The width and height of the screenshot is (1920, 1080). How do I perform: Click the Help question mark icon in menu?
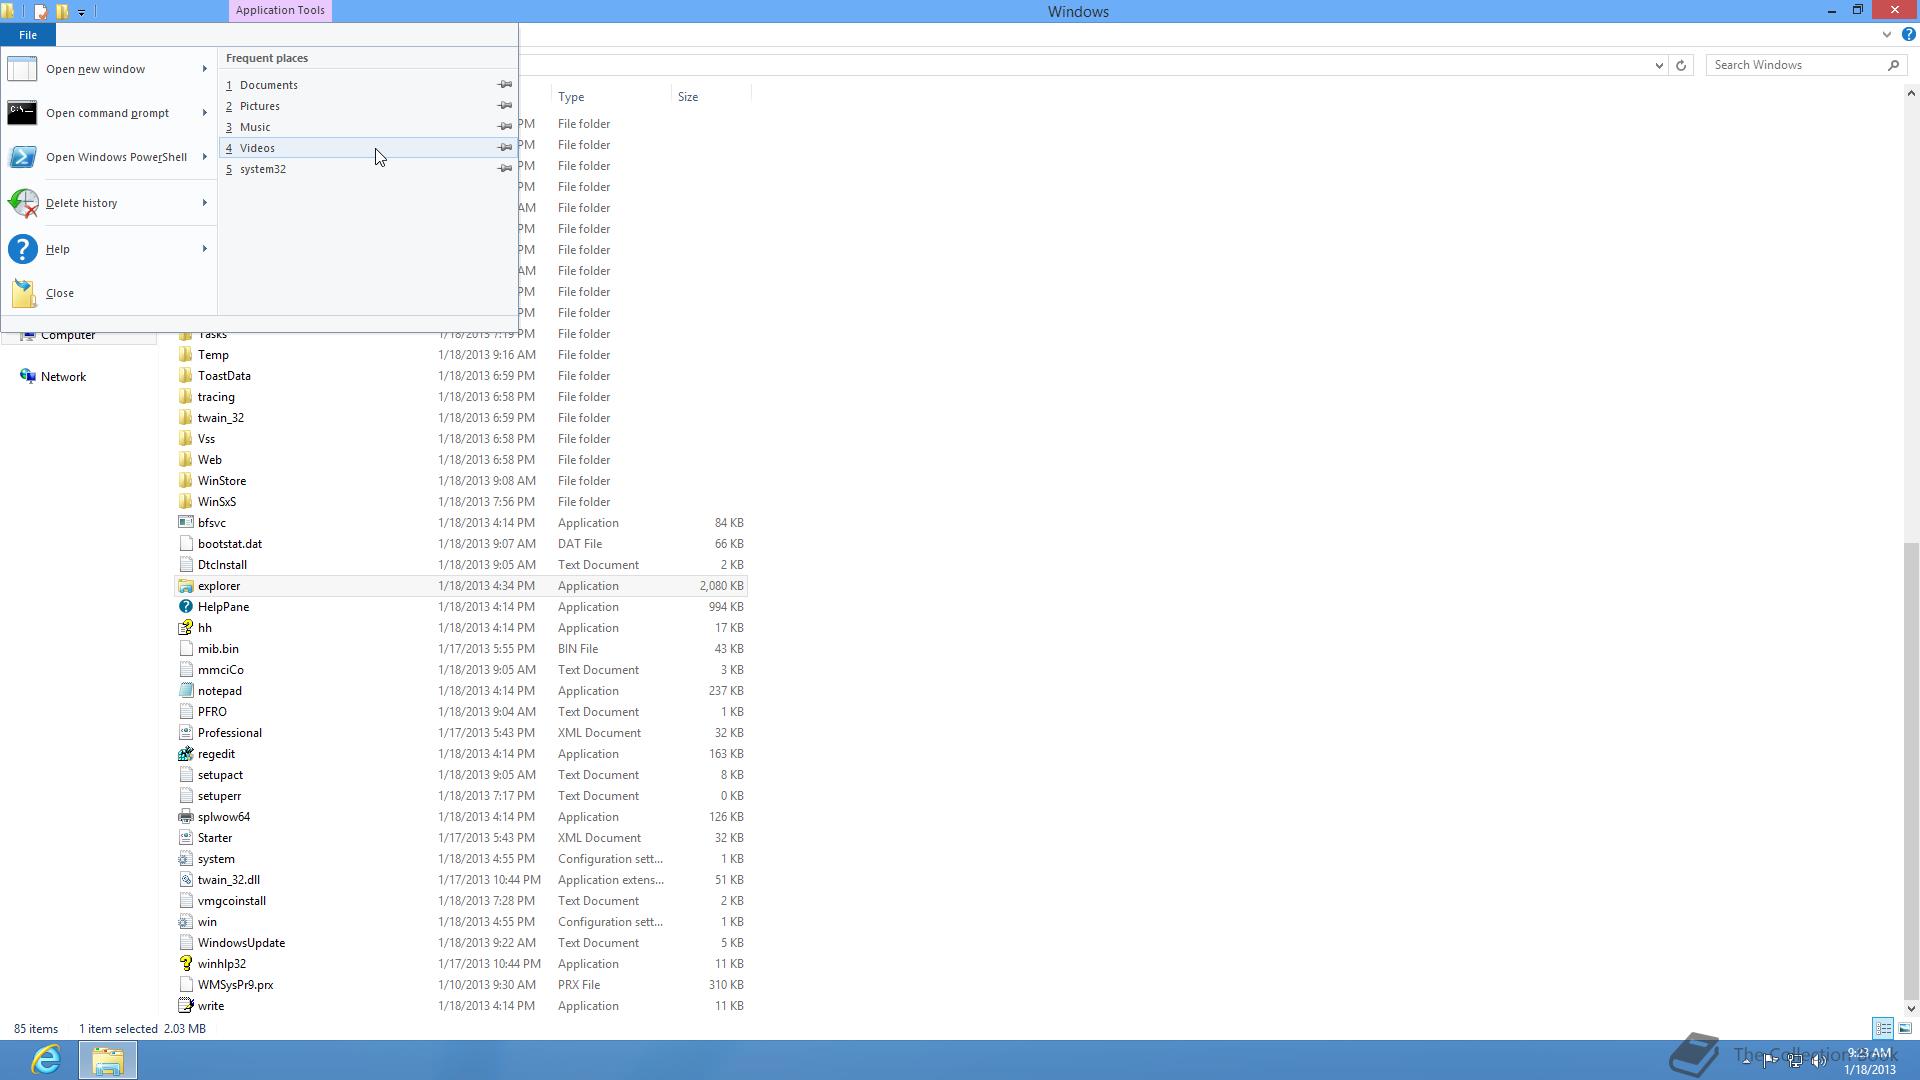click(22, 249)
